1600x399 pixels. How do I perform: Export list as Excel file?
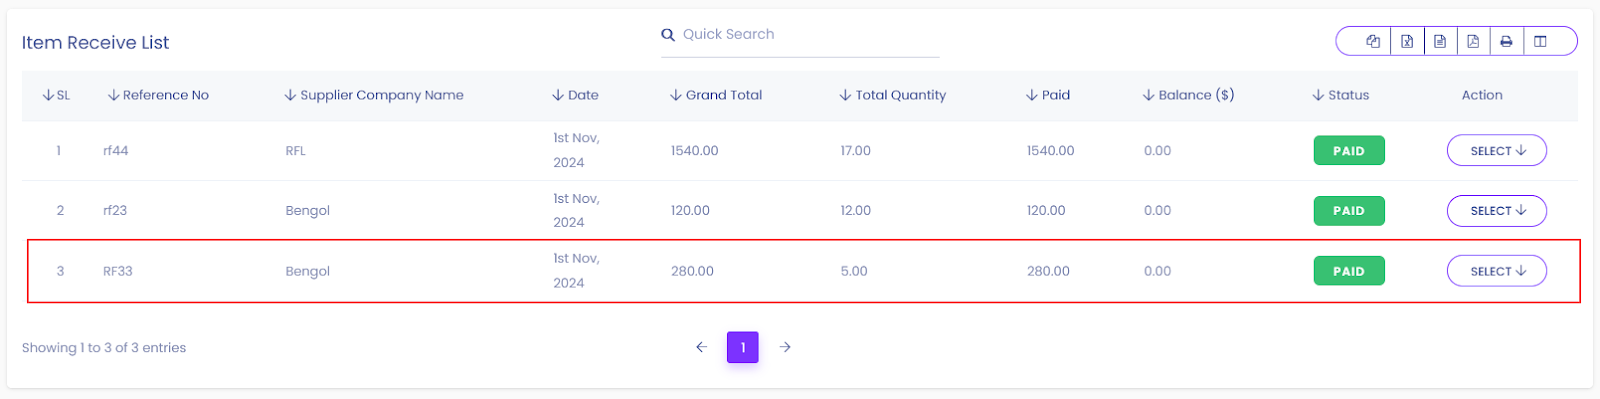click(1407, 41)
